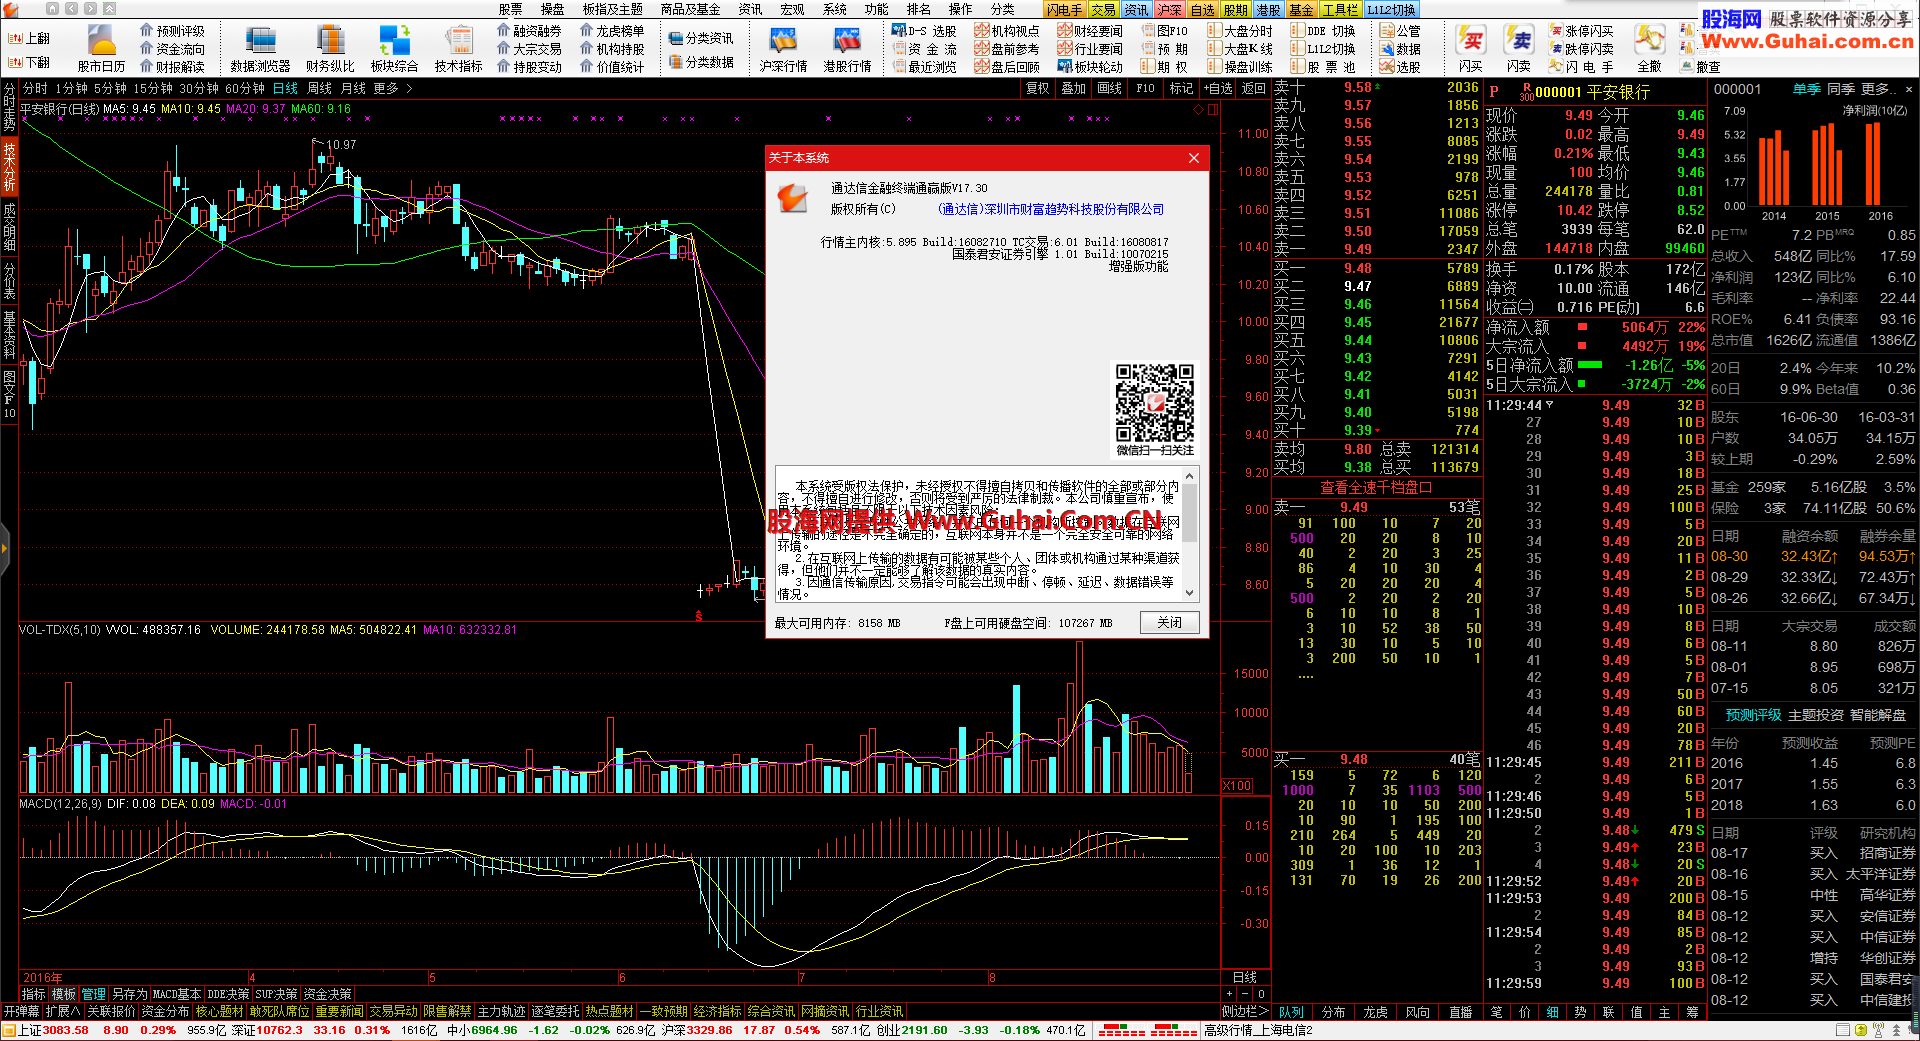Click the 上翻 page up icon
Image resolution: width=1920 pixels, height=1041 pixels.
[x=28, y=38]
